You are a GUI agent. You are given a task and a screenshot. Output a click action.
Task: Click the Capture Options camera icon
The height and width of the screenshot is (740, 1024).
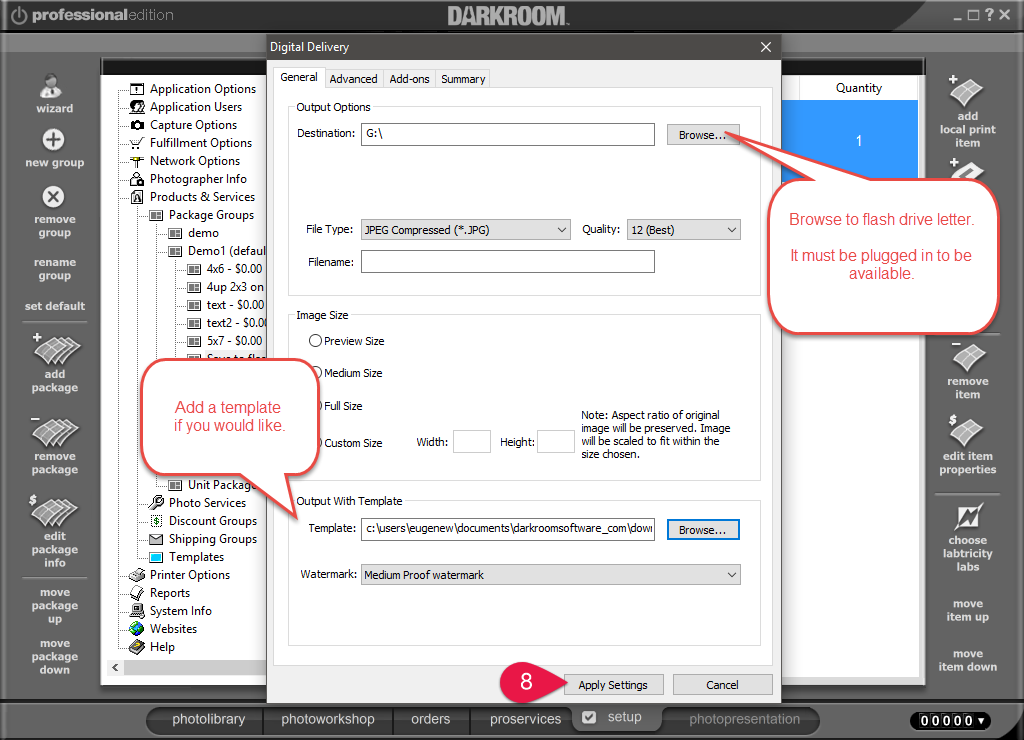137,125
